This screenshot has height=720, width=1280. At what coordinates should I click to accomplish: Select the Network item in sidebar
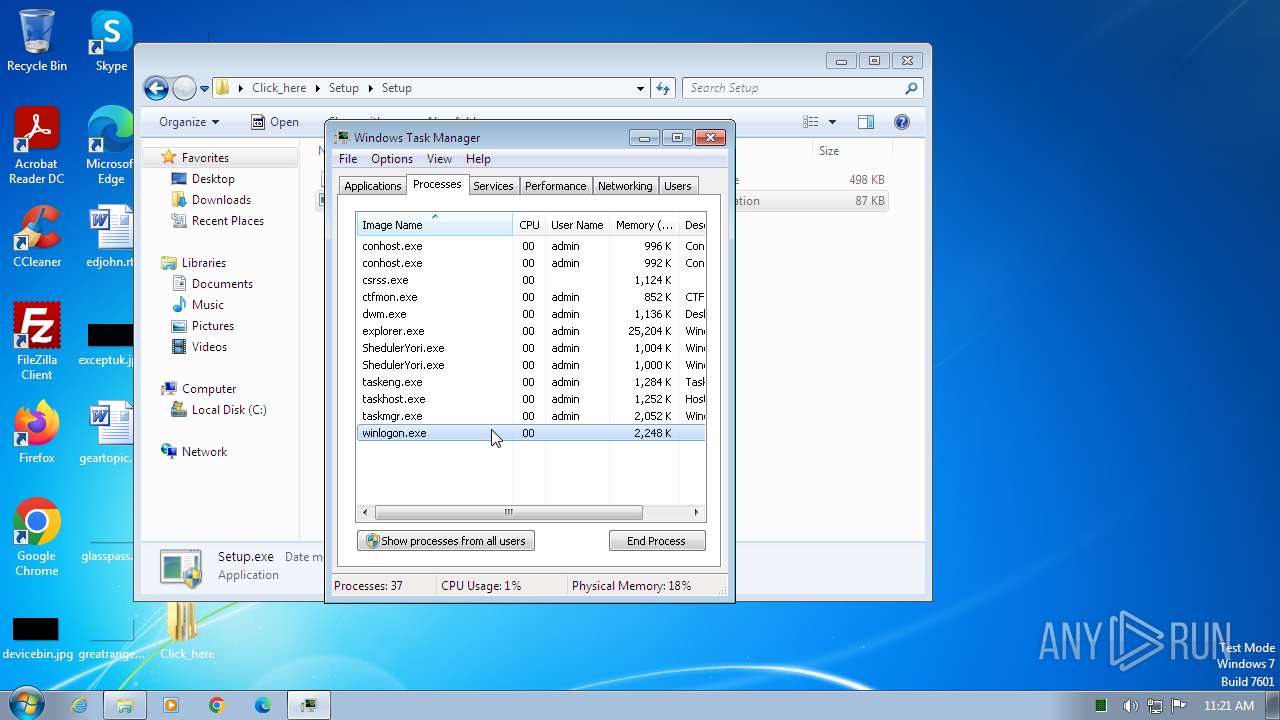tap(204, 452)
